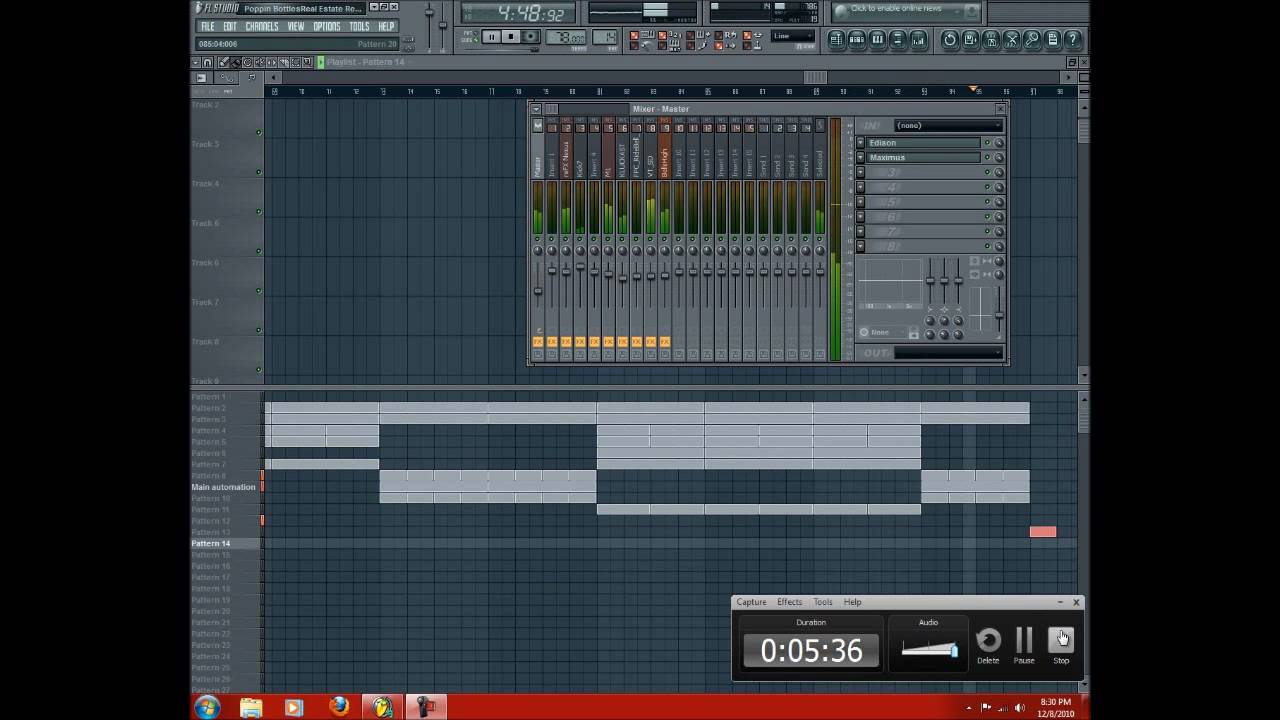
Task: Open the CHANNELS menu
Action: click(x=262, y=26)
